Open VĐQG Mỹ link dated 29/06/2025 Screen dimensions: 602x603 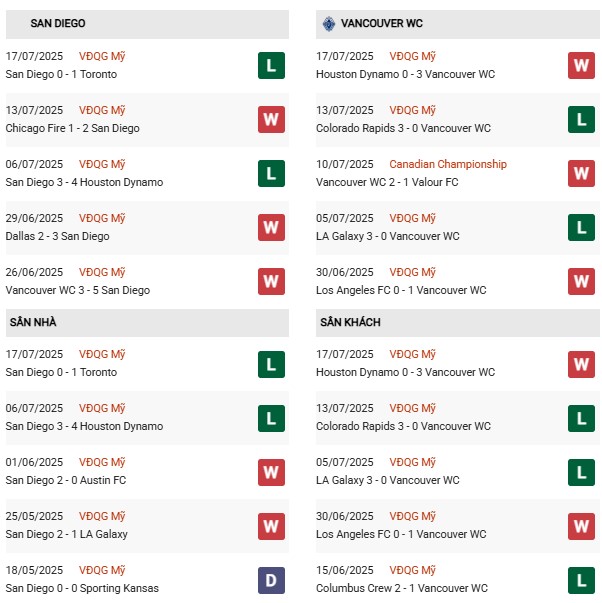pos(103,218)
